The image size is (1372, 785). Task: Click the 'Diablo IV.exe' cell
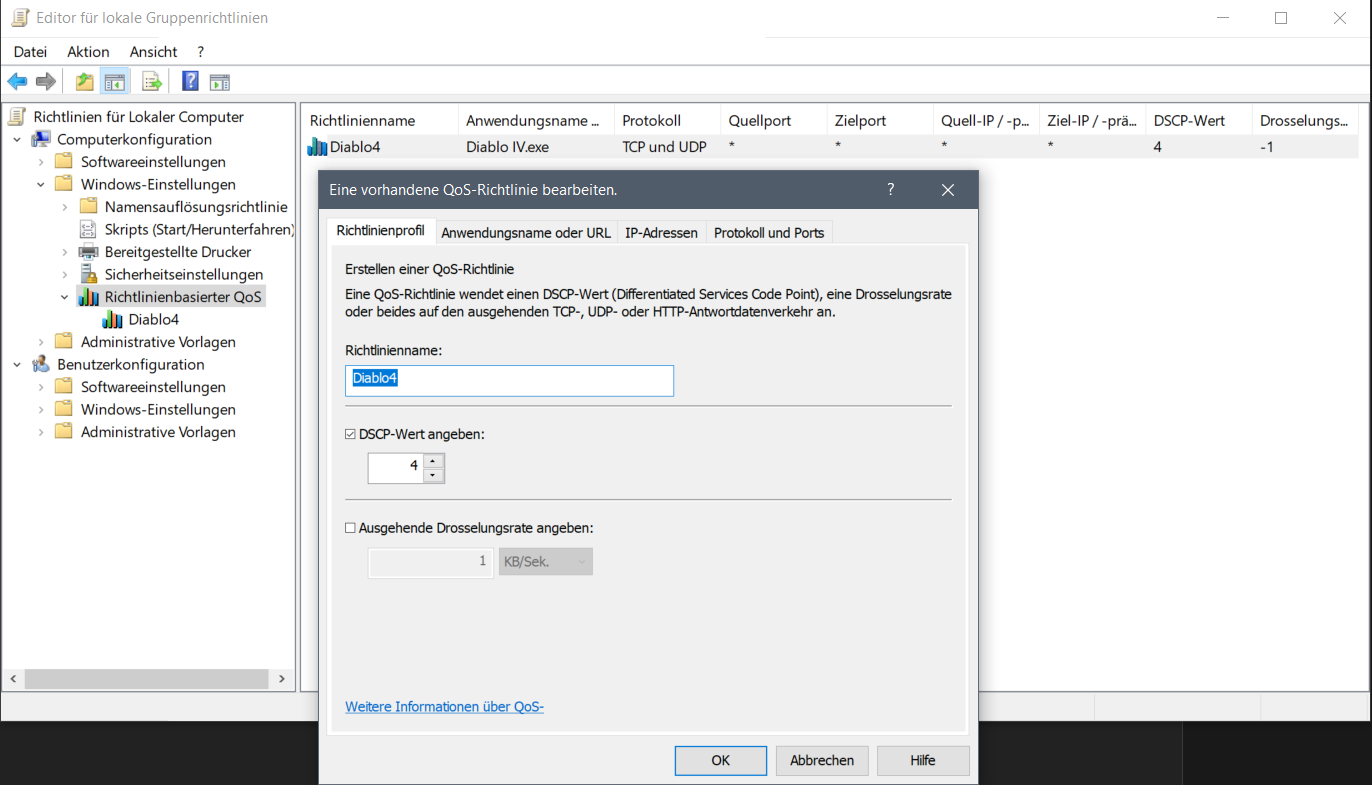(507, 147)
